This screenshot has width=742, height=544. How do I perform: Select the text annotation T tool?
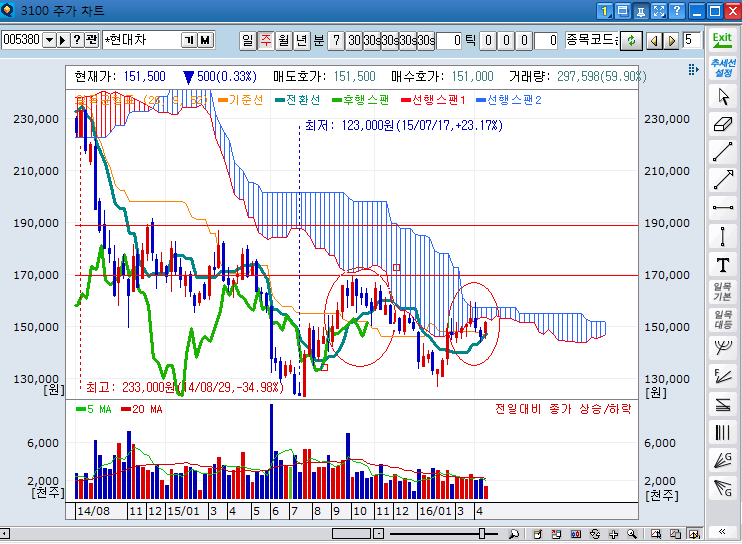pos(722,264)
